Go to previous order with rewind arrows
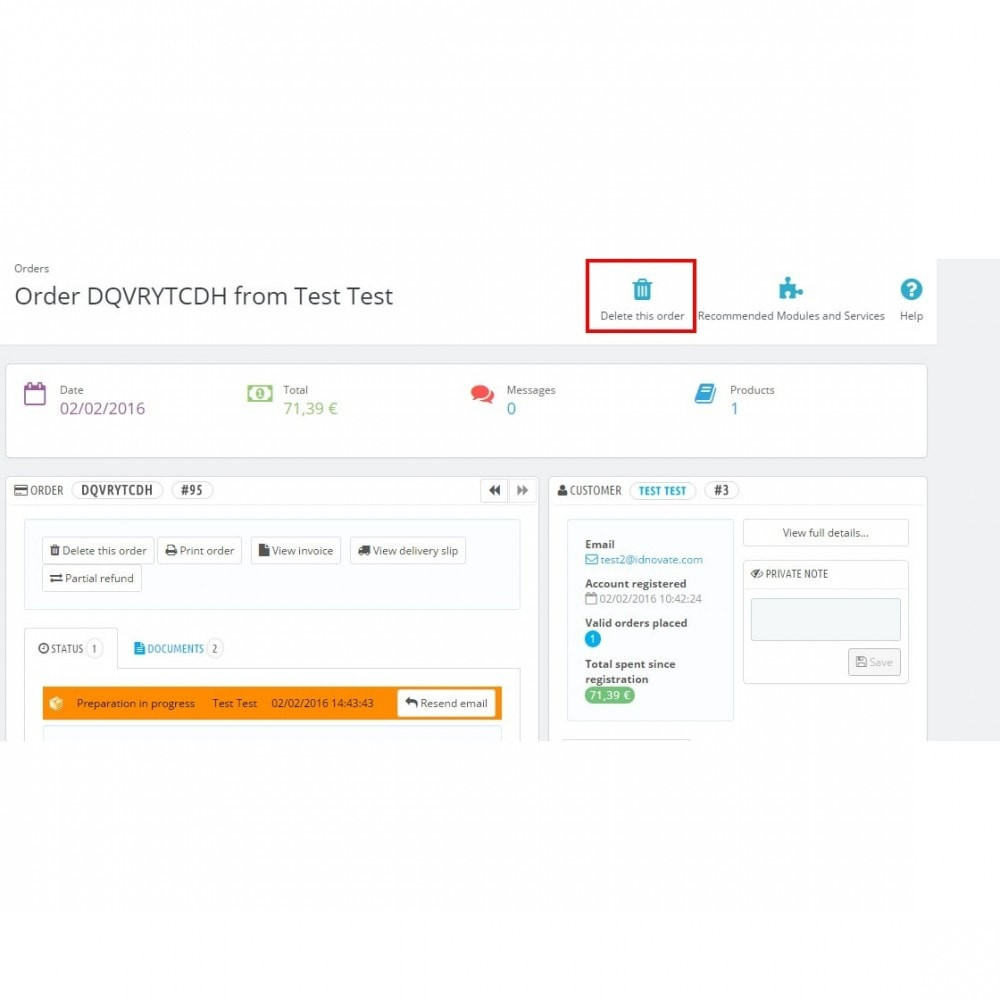Image resolution: width=1000 pixels, height=1000 pixels. pyautogui.click(x=494, y=490)
